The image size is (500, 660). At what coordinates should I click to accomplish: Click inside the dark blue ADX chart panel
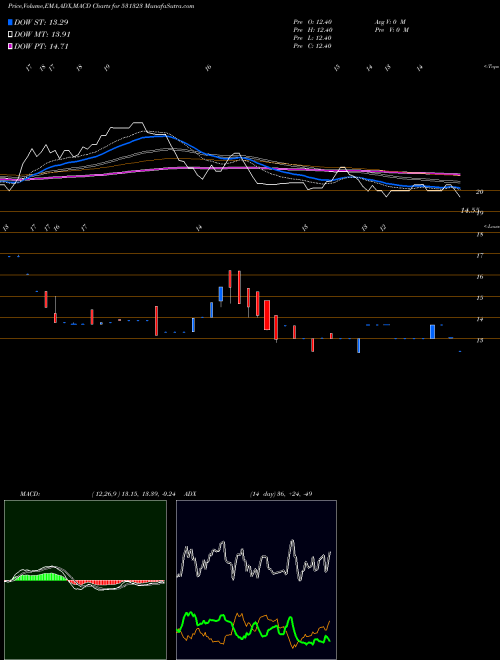256,580
